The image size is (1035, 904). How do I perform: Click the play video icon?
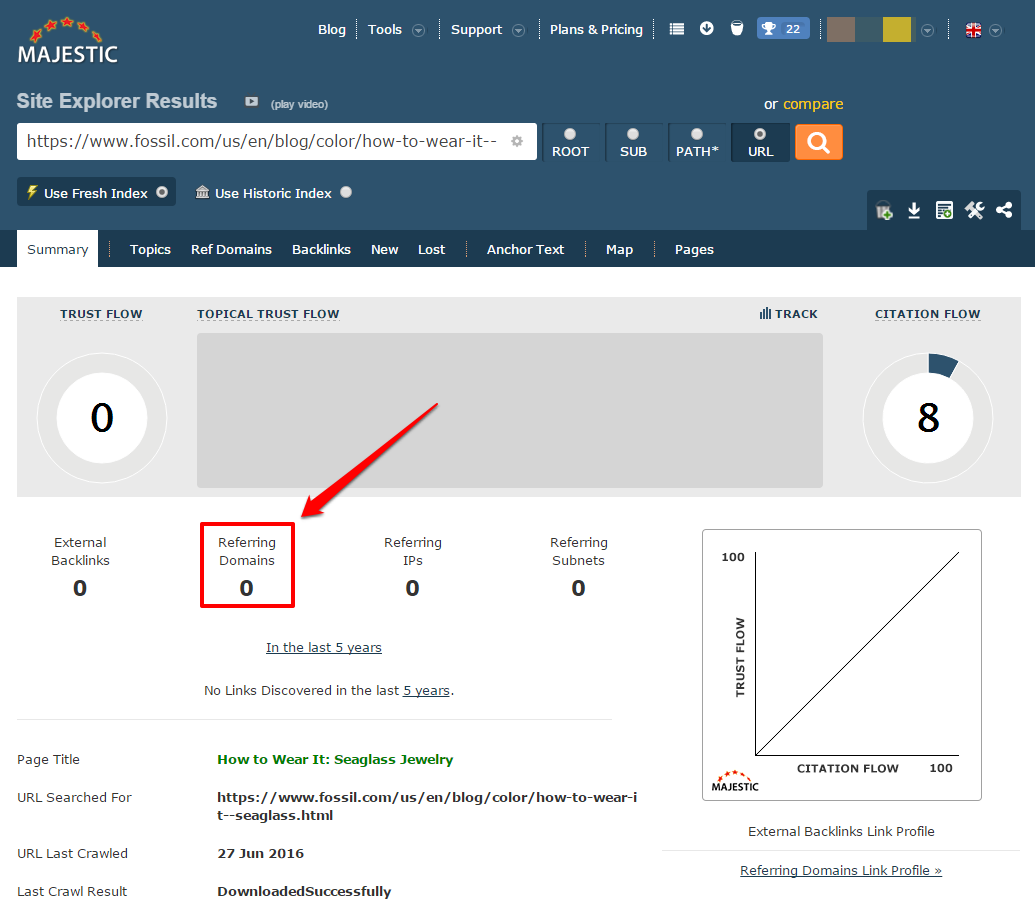pyautogui.click(x=251, y=102)
